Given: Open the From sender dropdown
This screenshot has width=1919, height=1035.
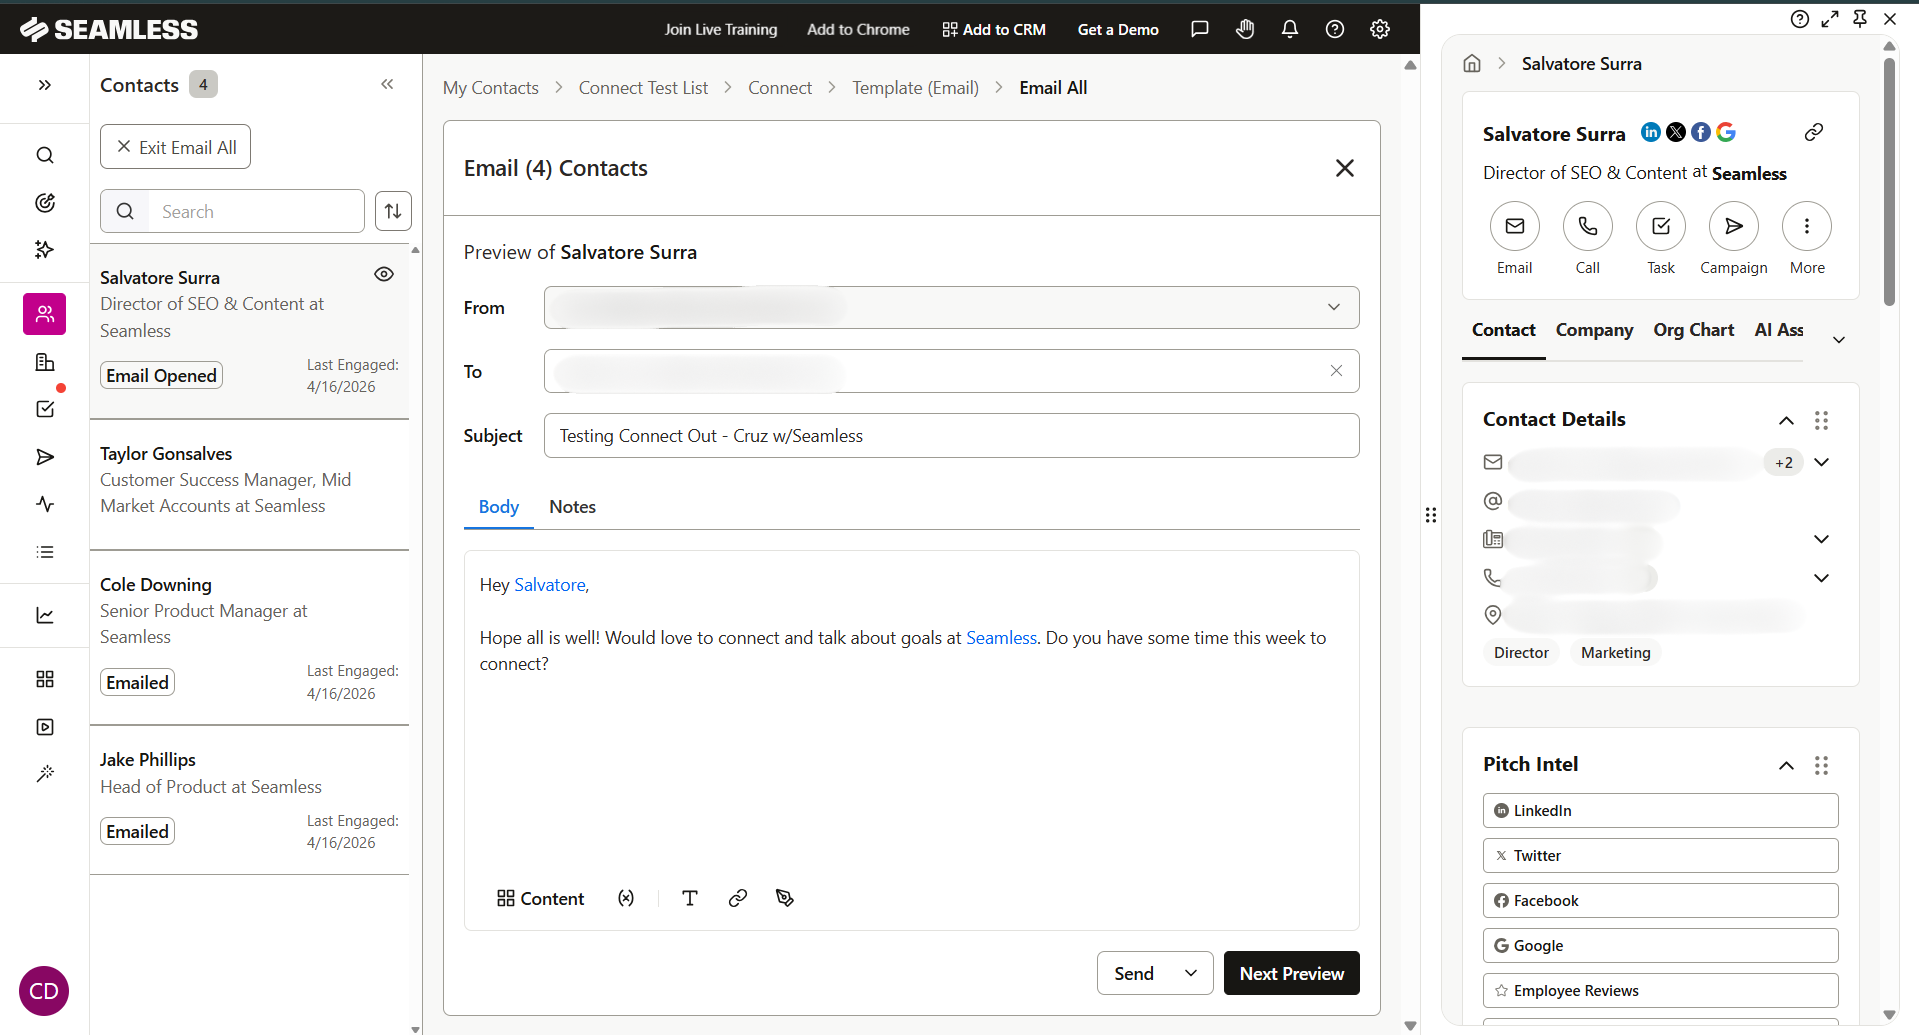Looking at the screenshot, I should click(951, 307).
